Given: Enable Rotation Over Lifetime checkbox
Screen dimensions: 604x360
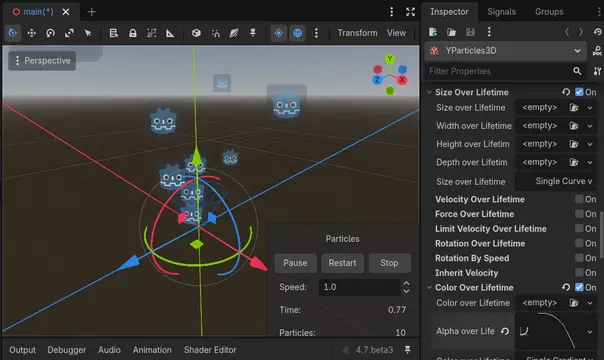Looking at the screenshot, I should coord(579,243).
